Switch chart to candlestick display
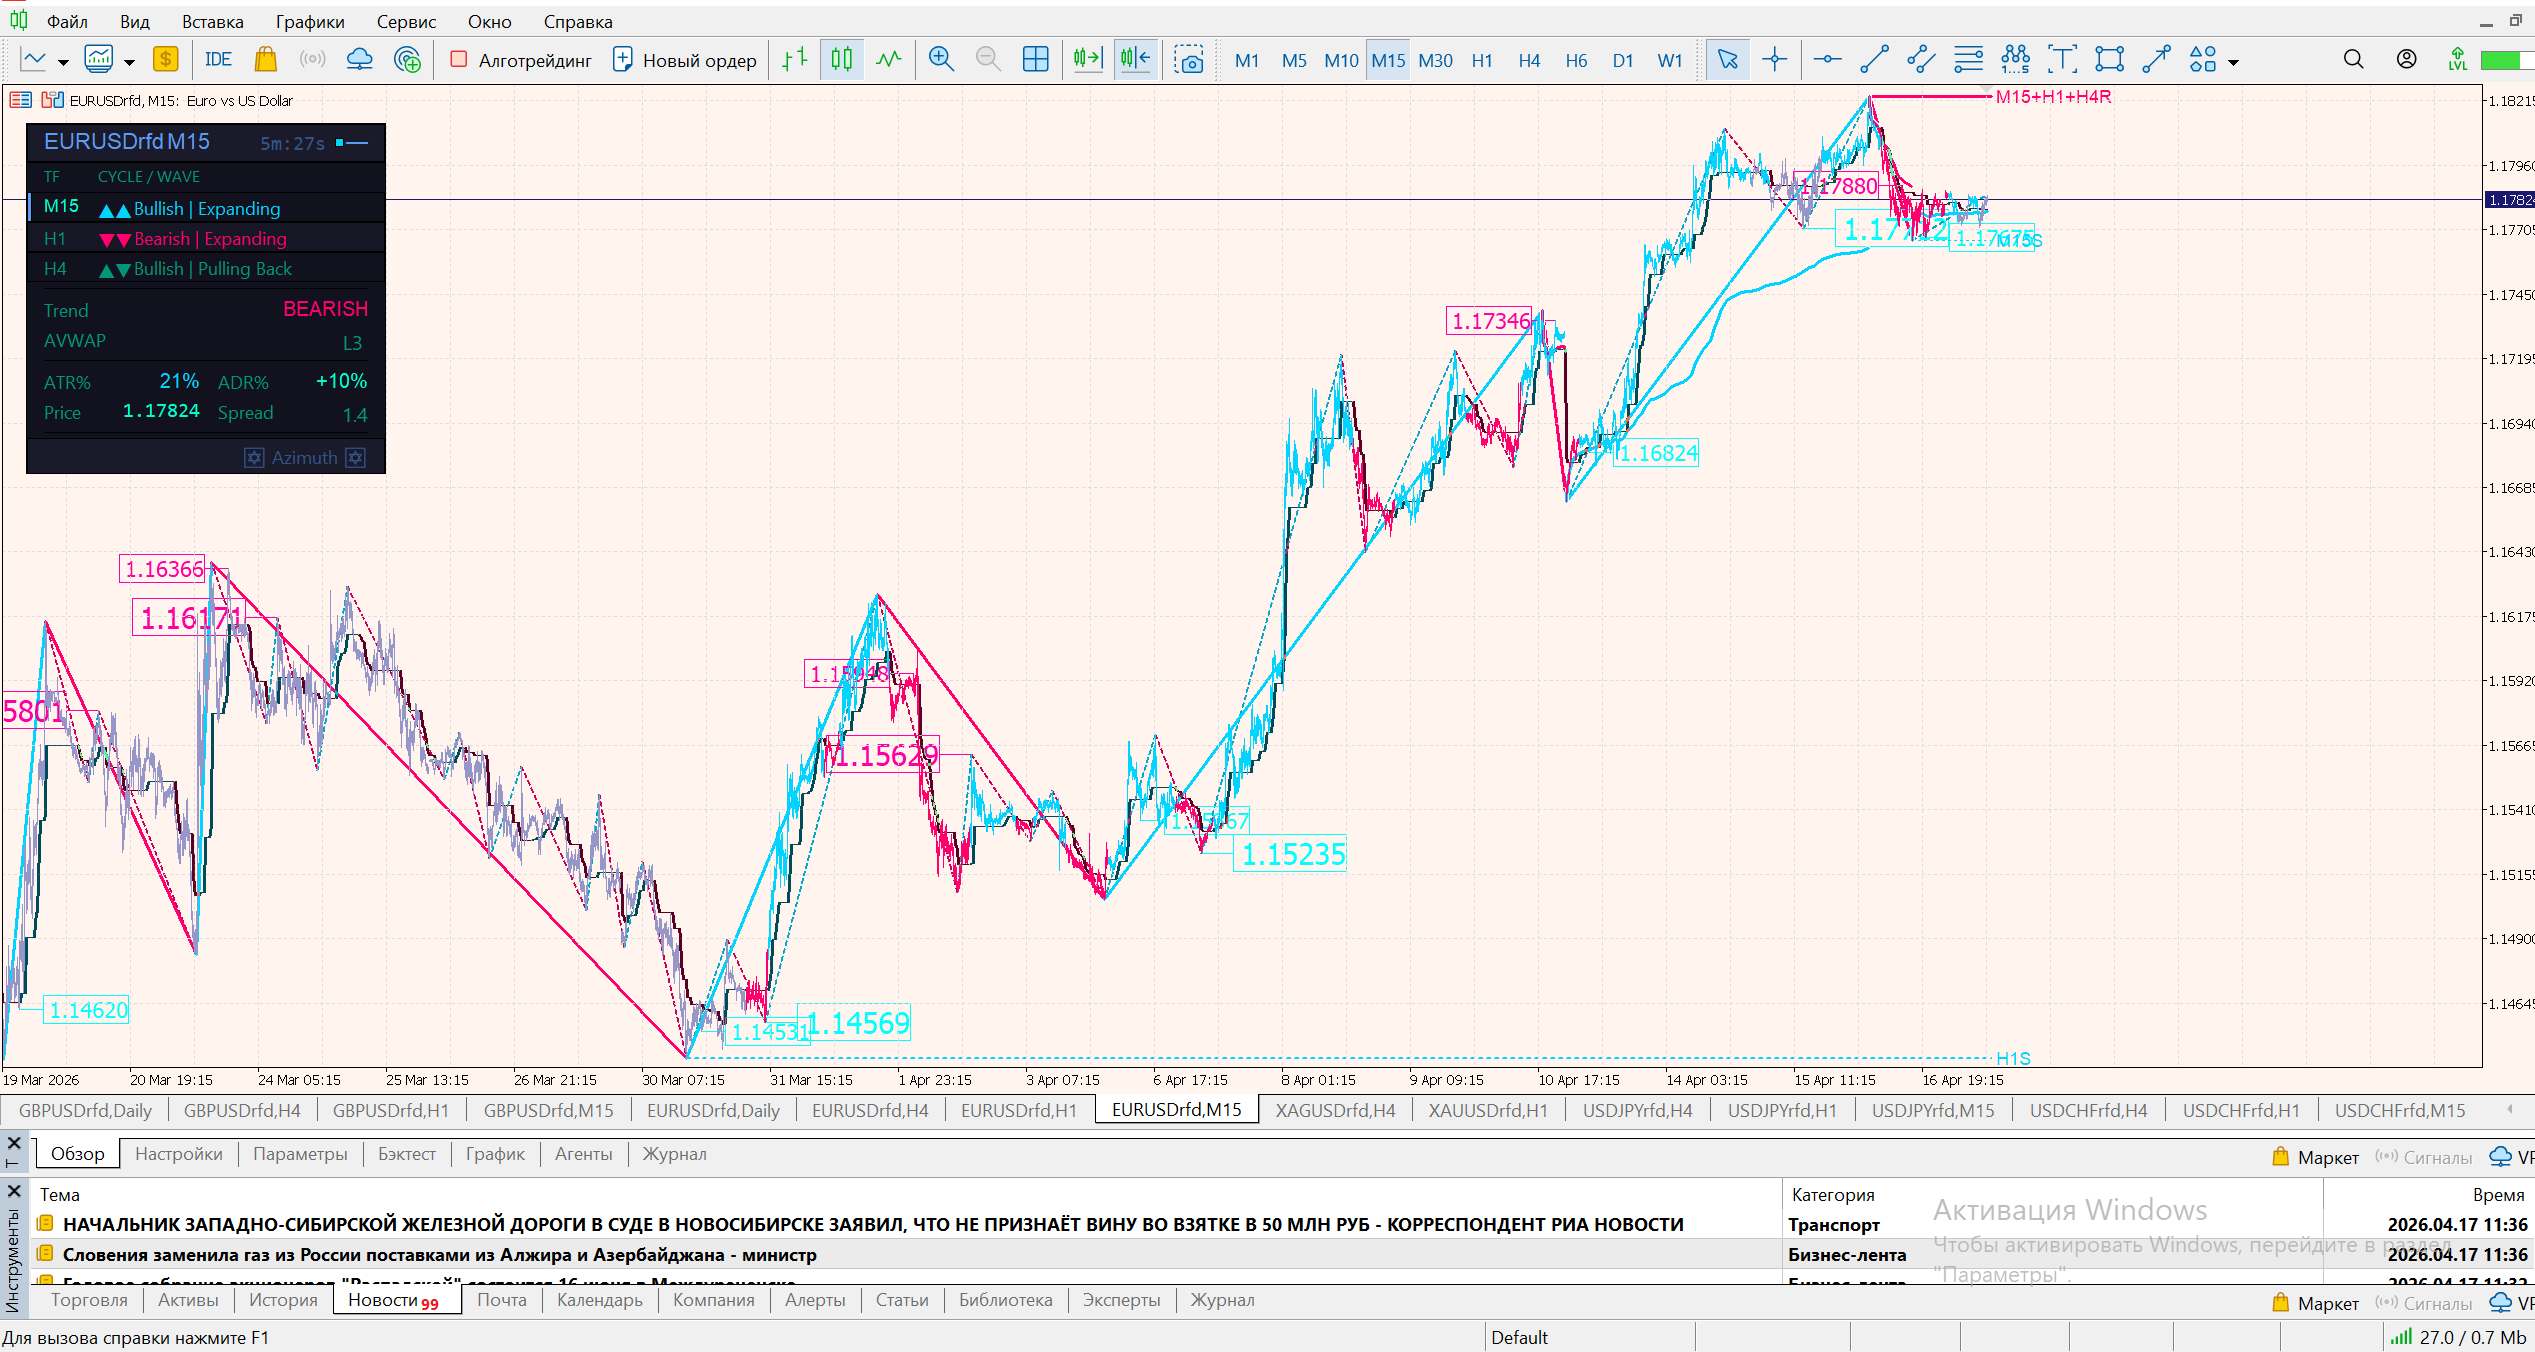This screenshot has width=2535, height=1352. (842, 60)
